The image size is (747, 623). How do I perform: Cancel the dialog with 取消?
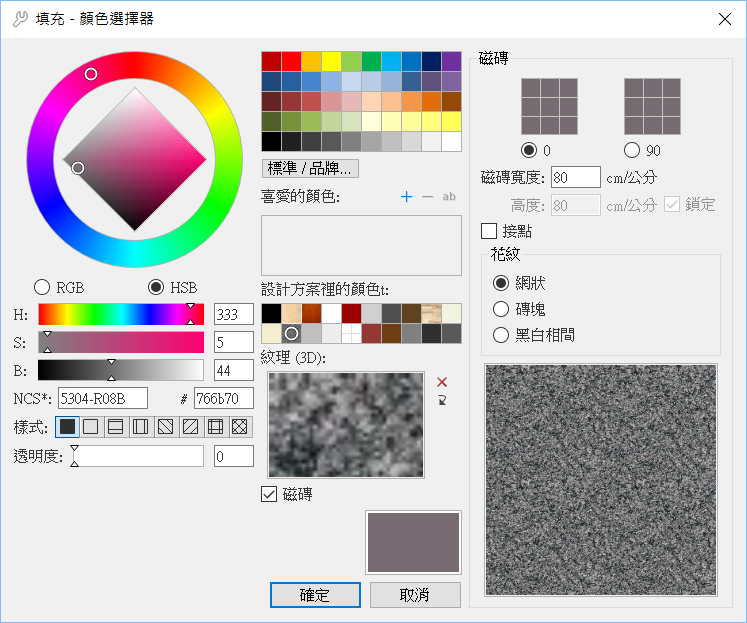(x=414, y=595)
